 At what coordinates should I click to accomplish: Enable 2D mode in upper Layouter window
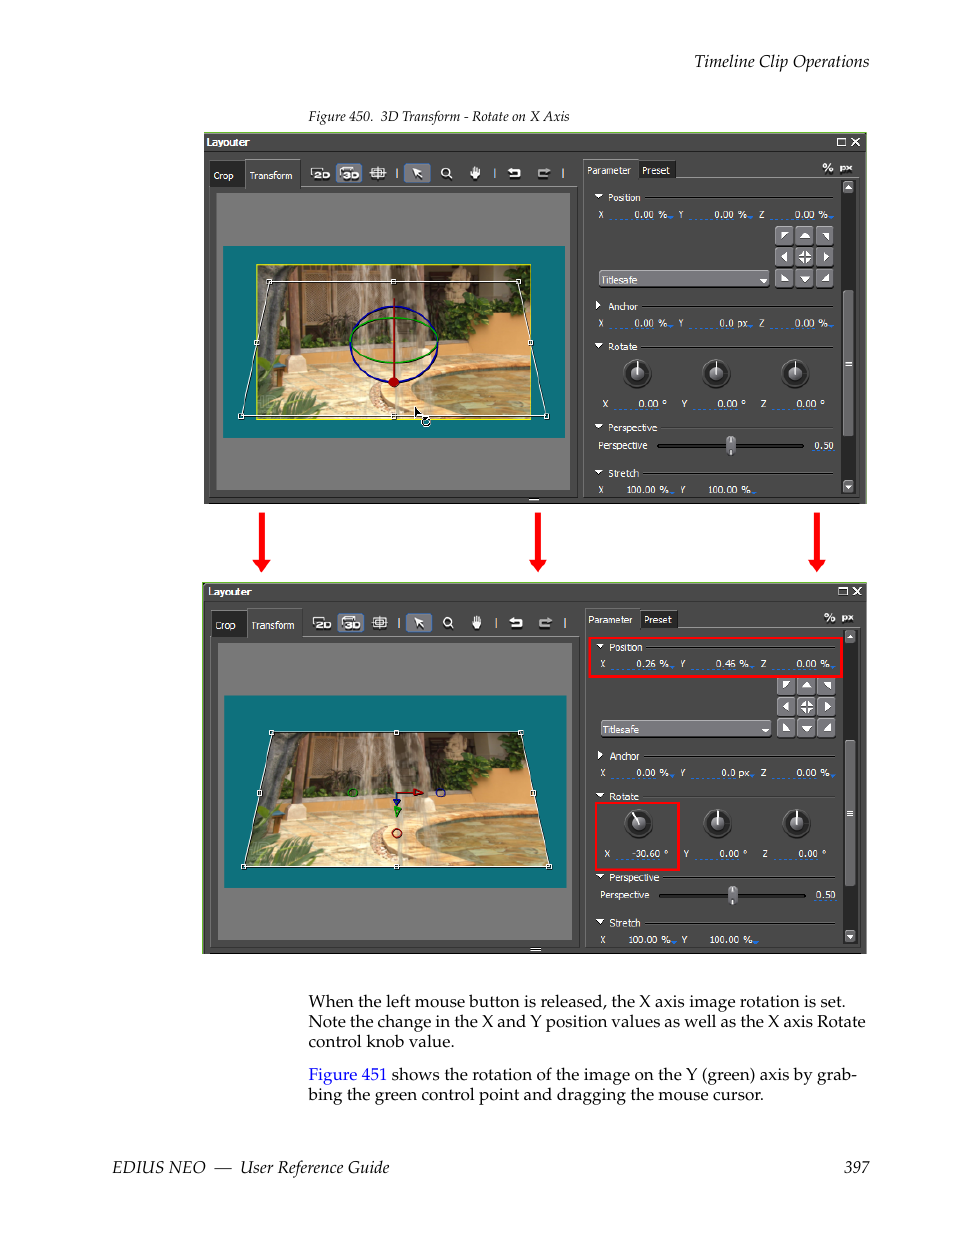[x=320, y=173]
